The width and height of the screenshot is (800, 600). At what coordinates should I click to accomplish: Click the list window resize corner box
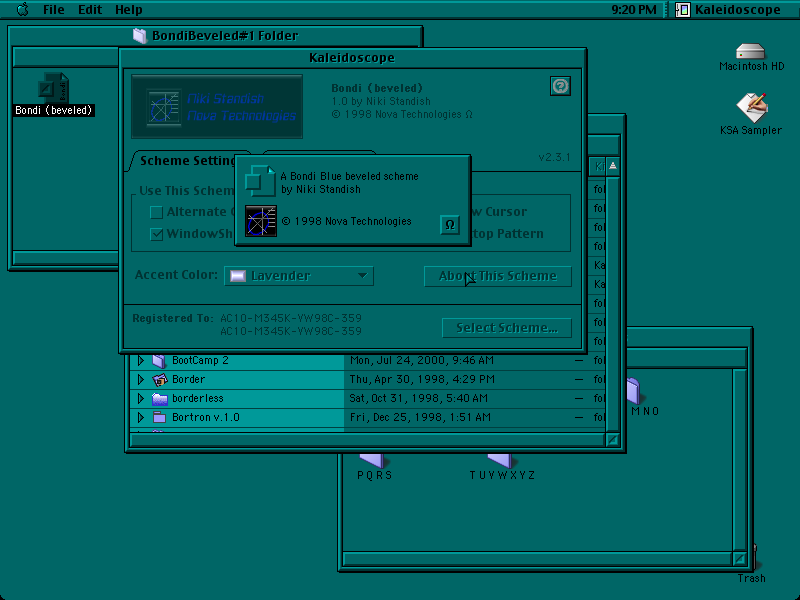pos(613,440)
